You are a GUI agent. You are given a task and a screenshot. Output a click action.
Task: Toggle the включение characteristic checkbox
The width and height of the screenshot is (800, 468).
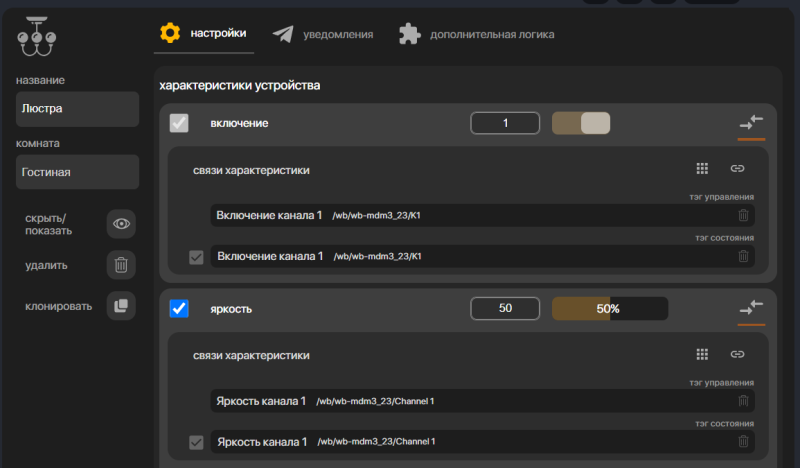[179, 123]
